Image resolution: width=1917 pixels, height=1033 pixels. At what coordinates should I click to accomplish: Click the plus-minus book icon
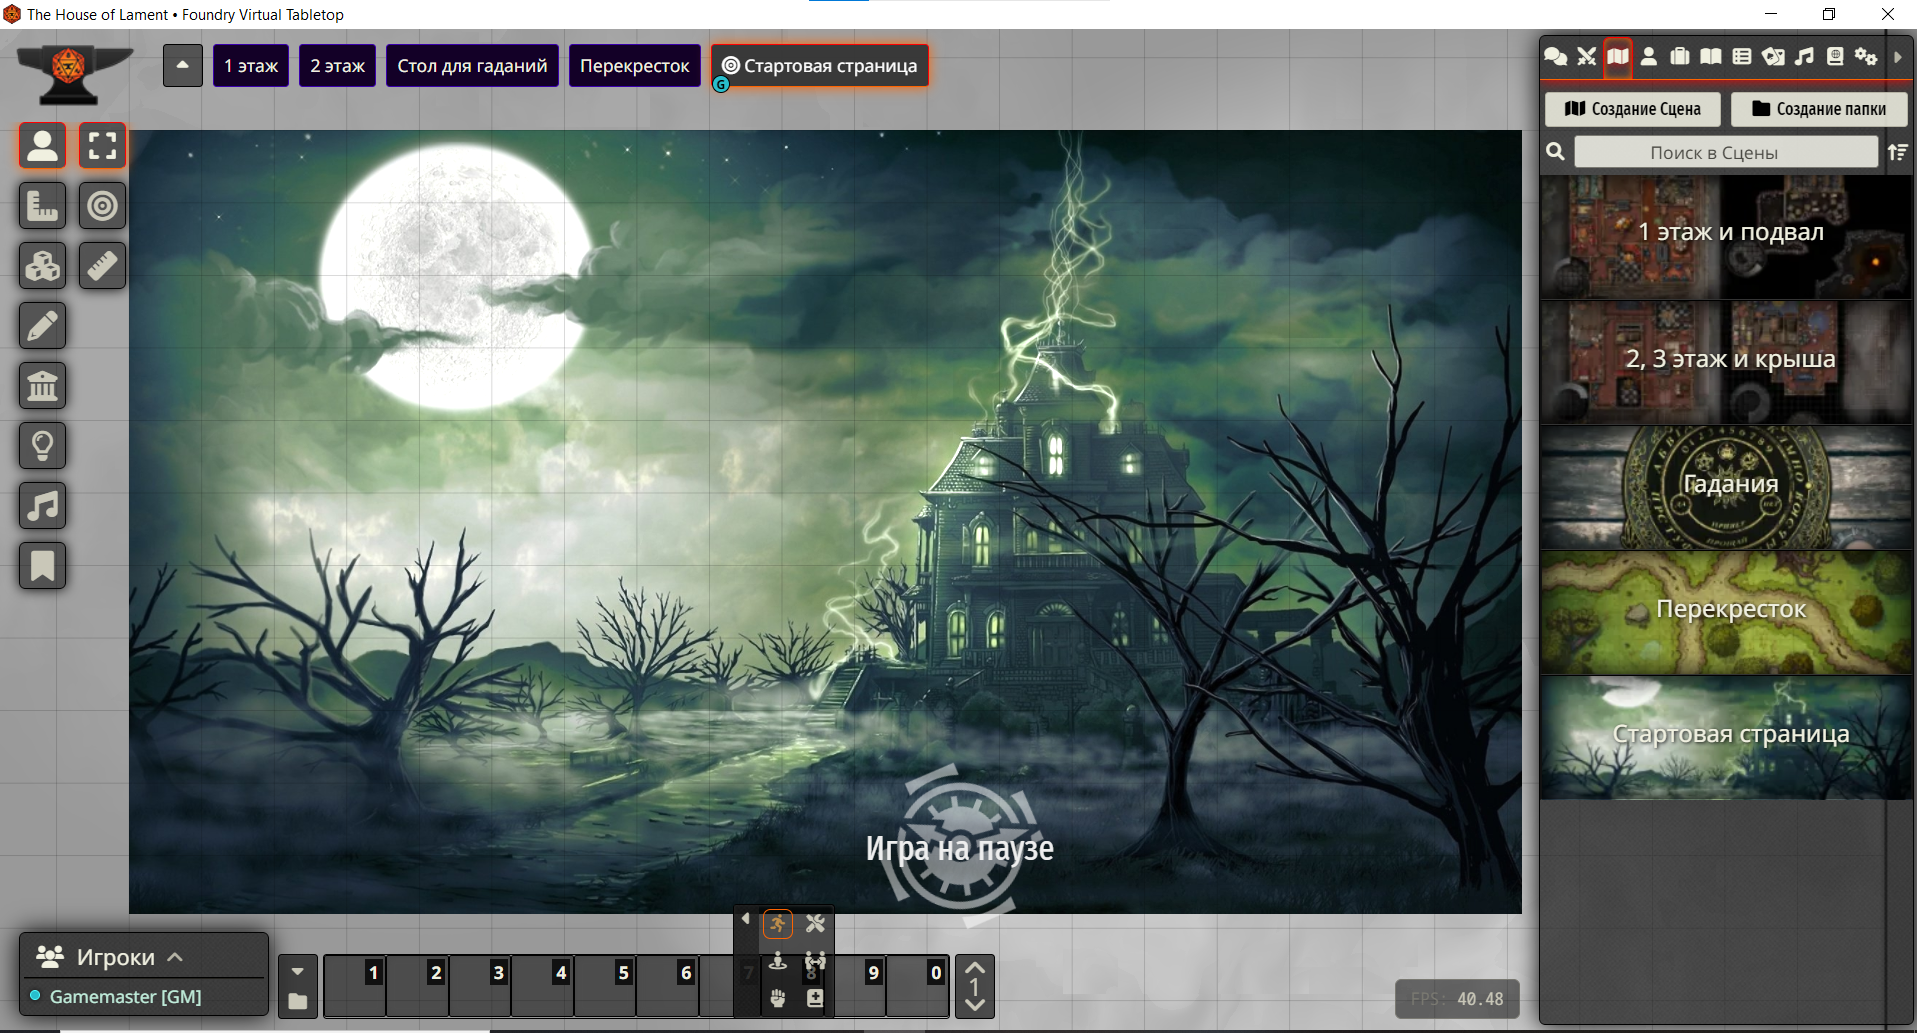pyautogui.click(x=815, y=998)
